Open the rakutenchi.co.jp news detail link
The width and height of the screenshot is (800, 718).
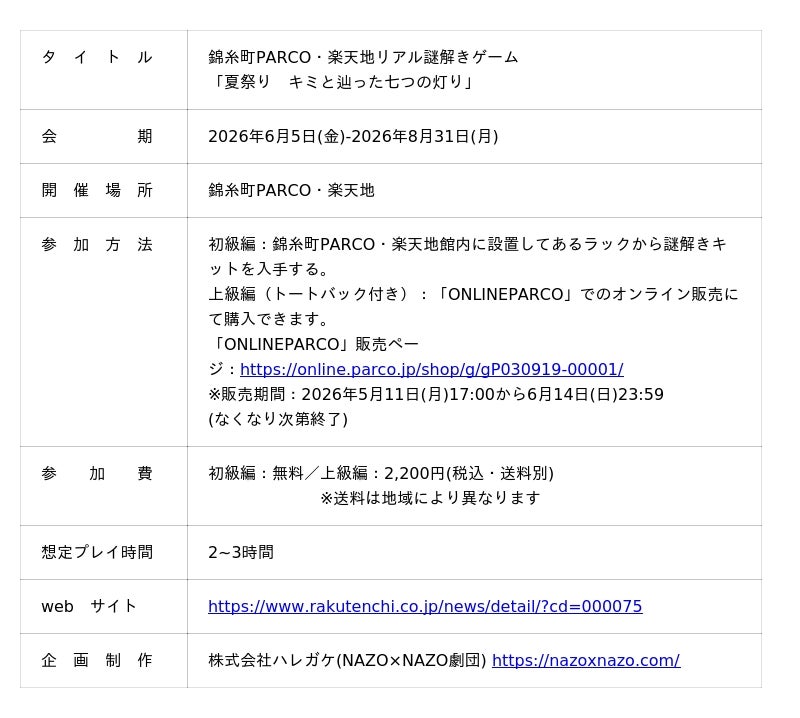pos(425,606)
